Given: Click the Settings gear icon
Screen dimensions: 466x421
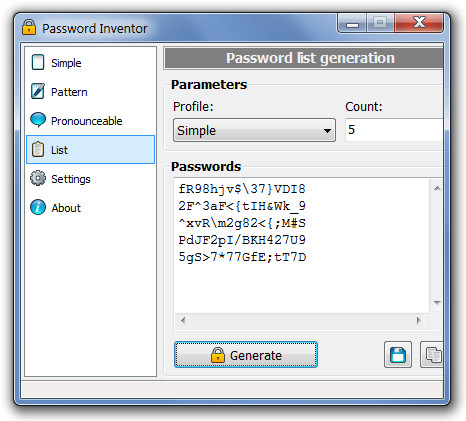Looking at the screenshot, I should 38,178.
